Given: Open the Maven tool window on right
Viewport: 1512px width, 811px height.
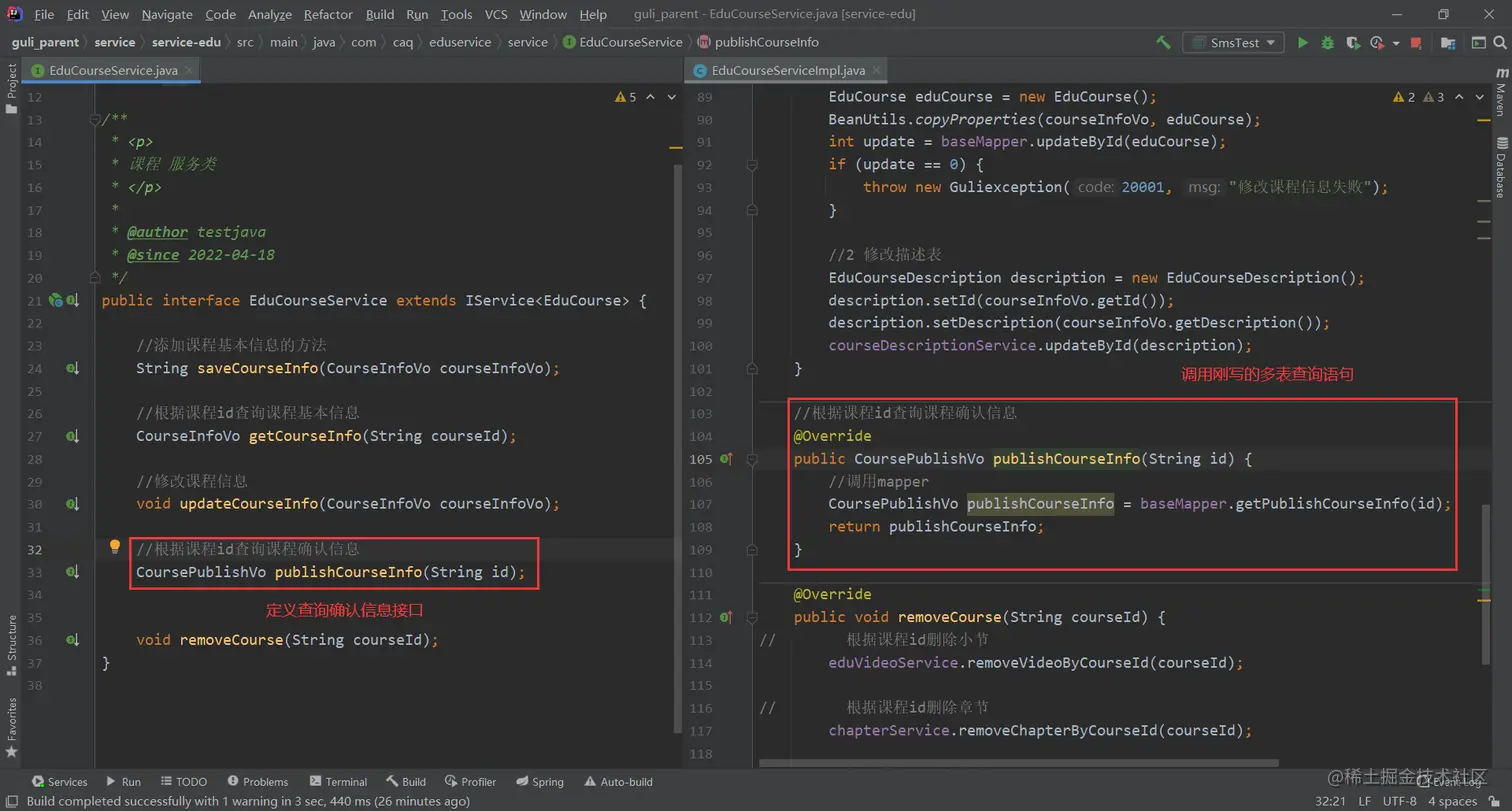Looking at the screenshot, I should point(1501,93).
